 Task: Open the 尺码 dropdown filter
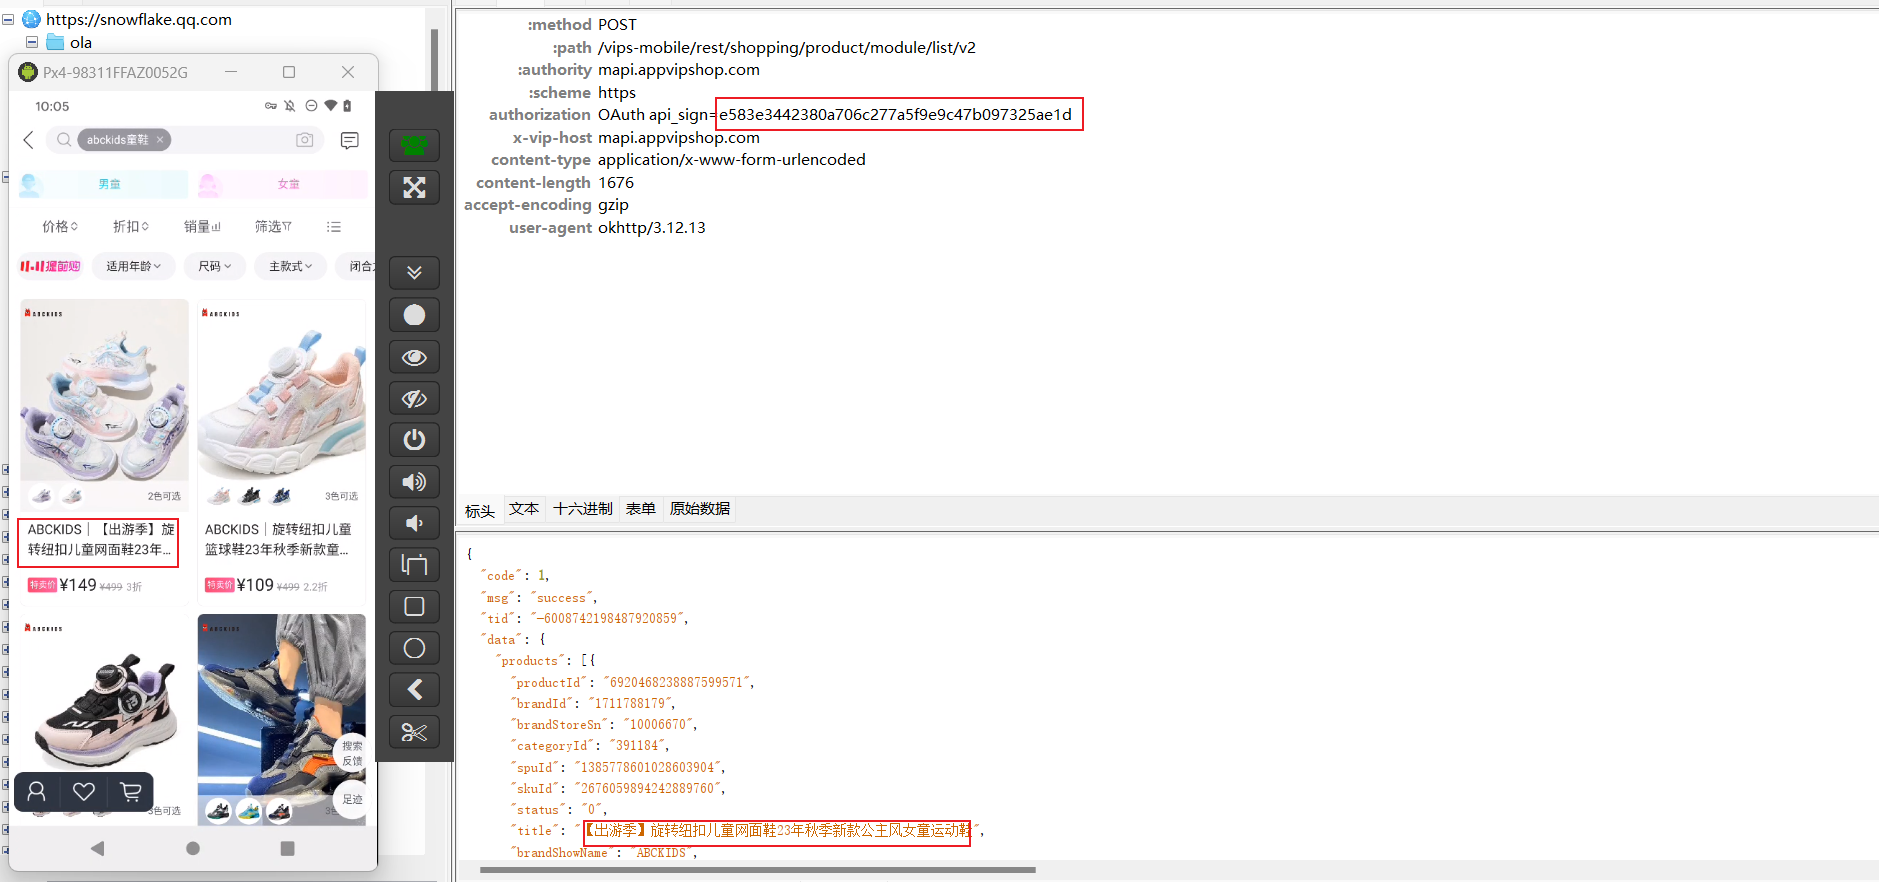pos(215,266)
